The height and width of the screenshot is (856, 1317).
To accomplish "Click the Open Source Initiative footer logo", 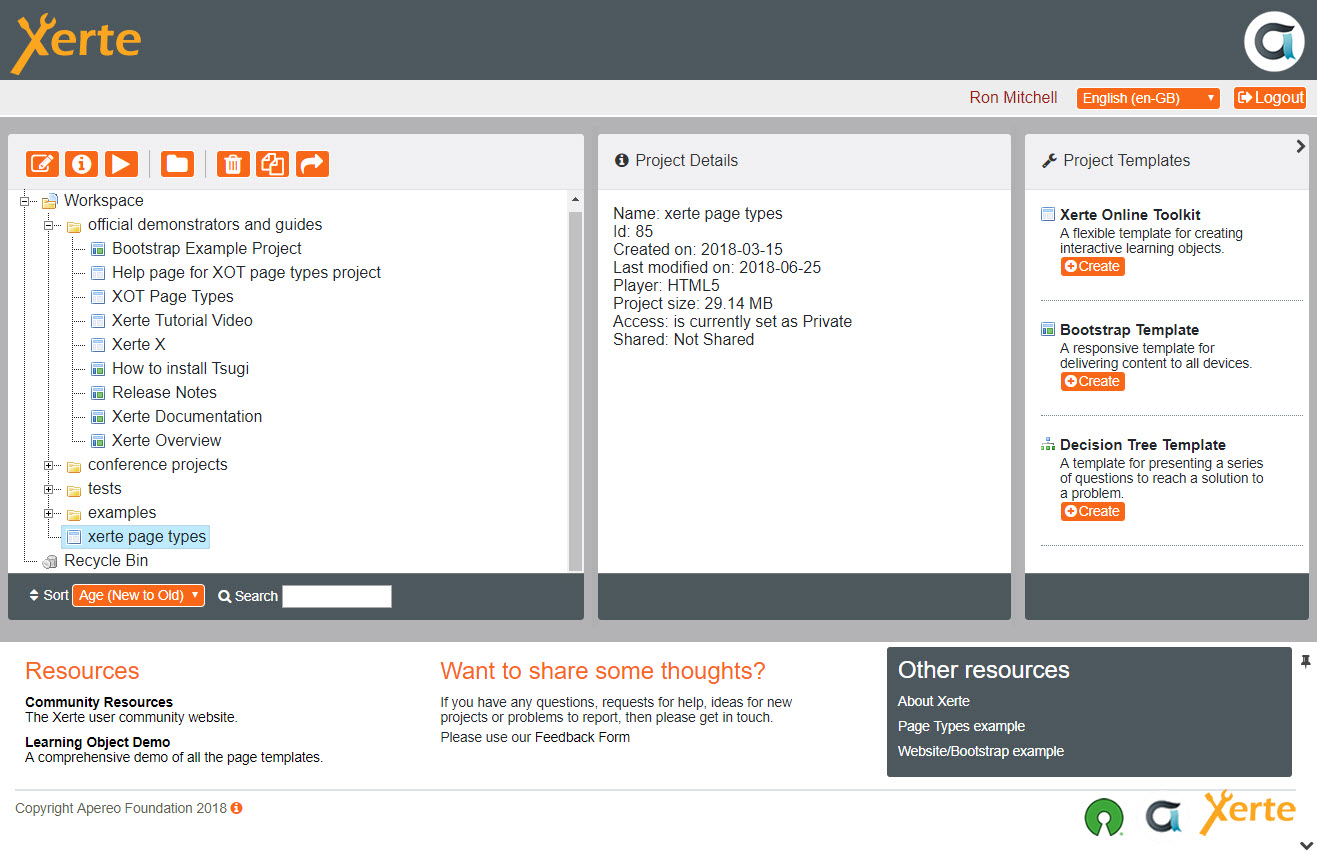I will 1104,817.
